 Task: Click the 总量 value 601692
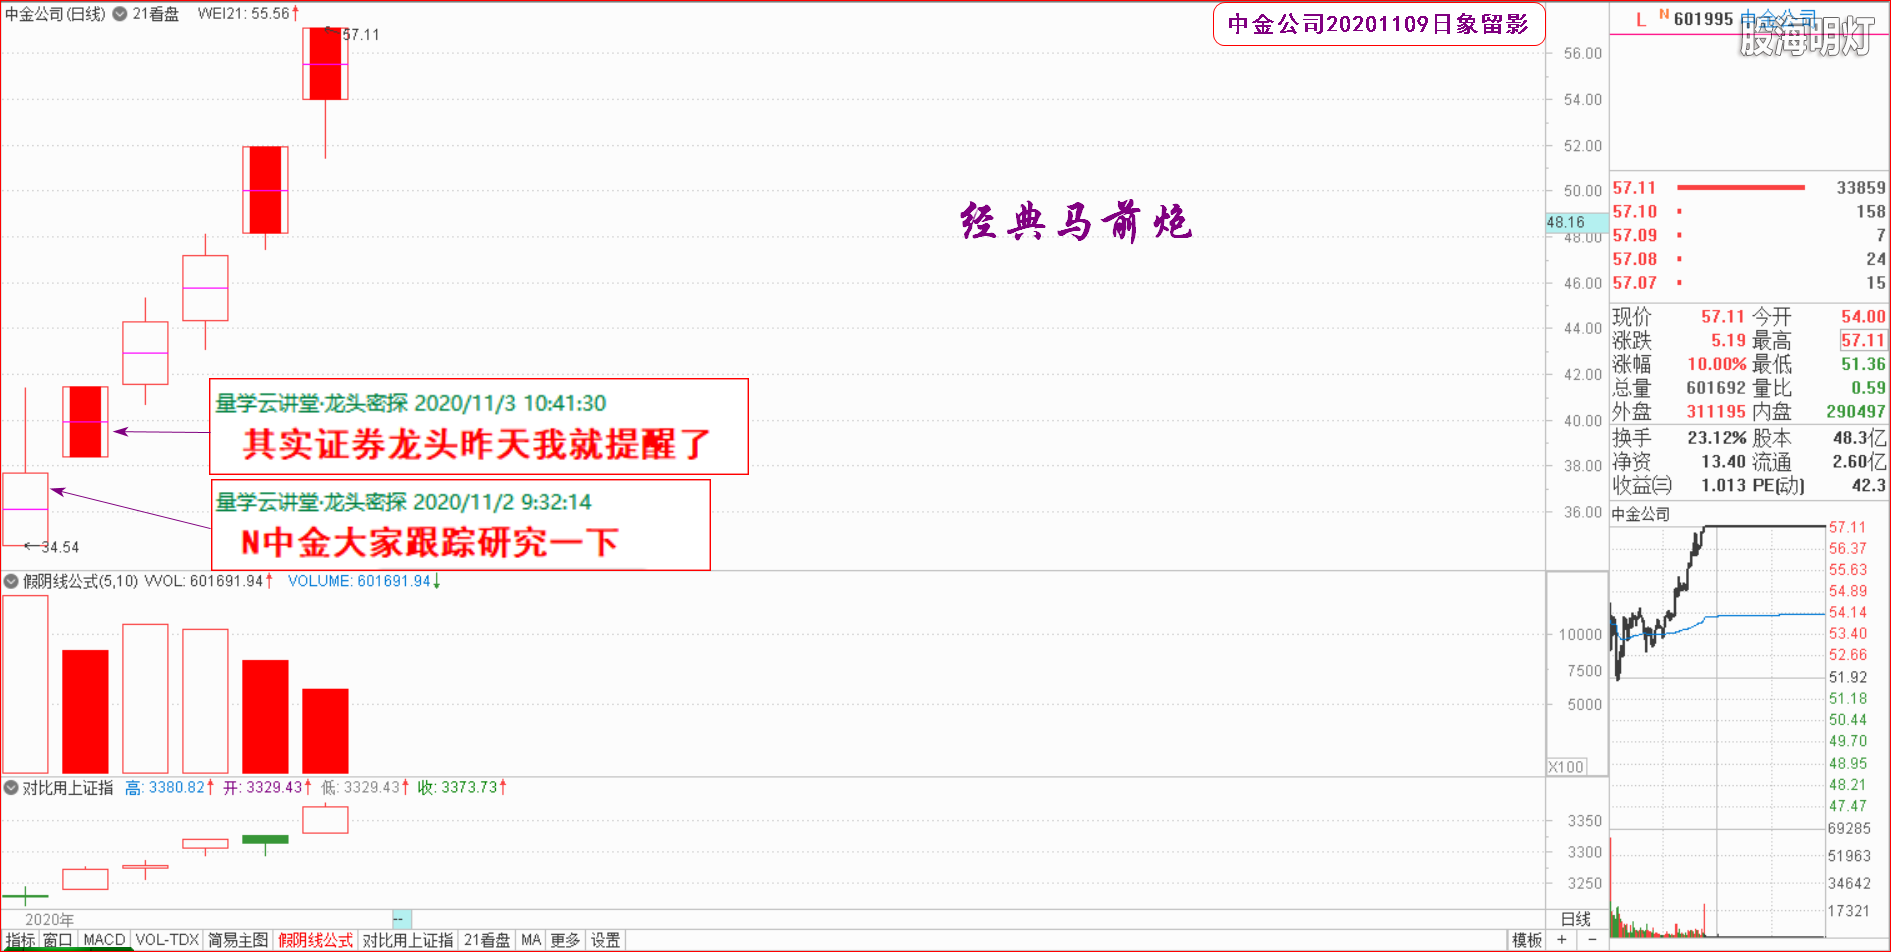[x=1716, y=388]
